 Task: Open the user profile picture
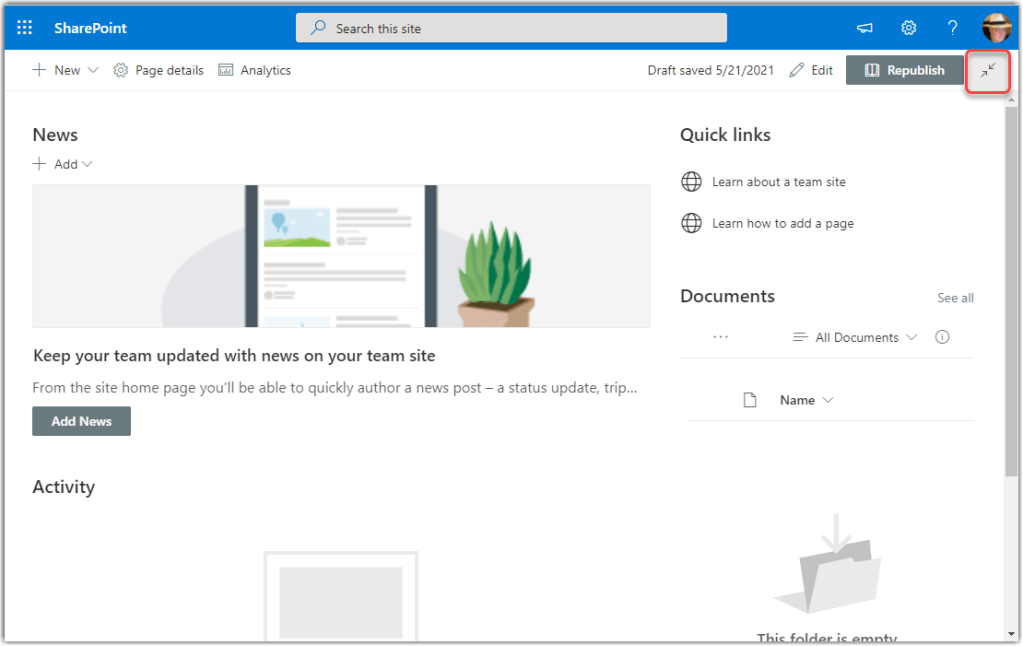[x=996, y=28]
